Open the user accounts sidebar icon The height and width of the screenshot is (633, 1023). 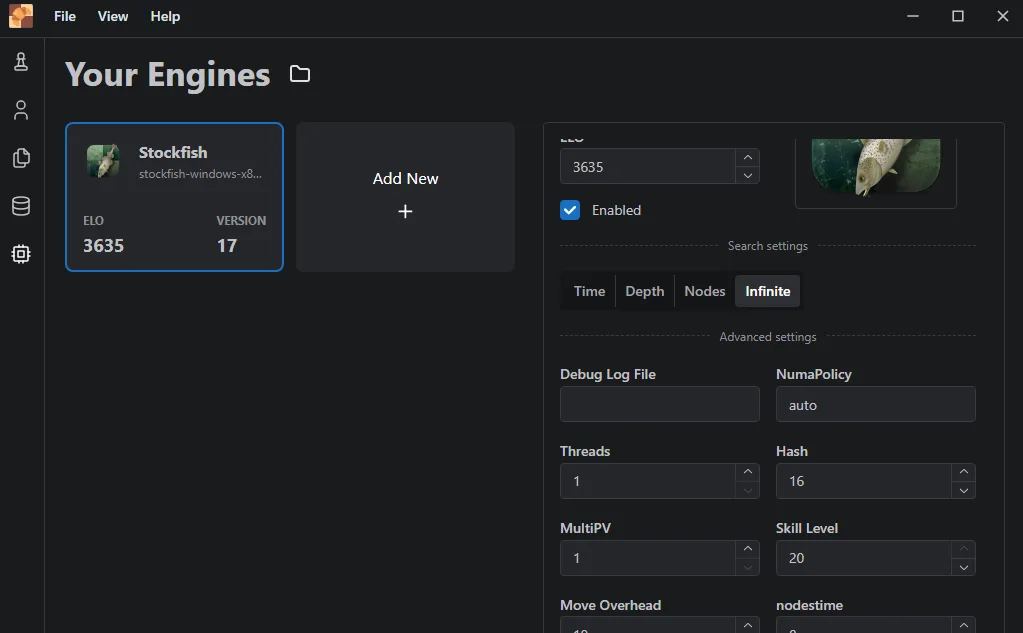point(21,110)
